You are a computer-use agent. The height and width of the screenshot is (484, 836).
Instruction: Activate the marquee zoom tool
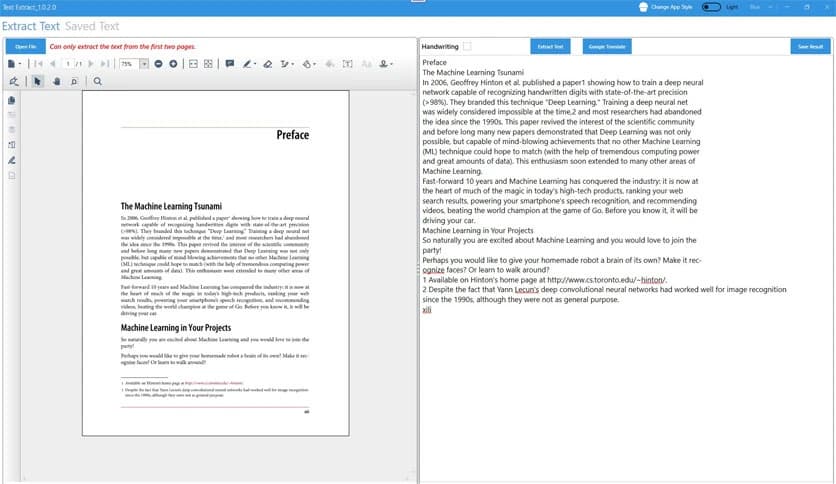[74, 81]
